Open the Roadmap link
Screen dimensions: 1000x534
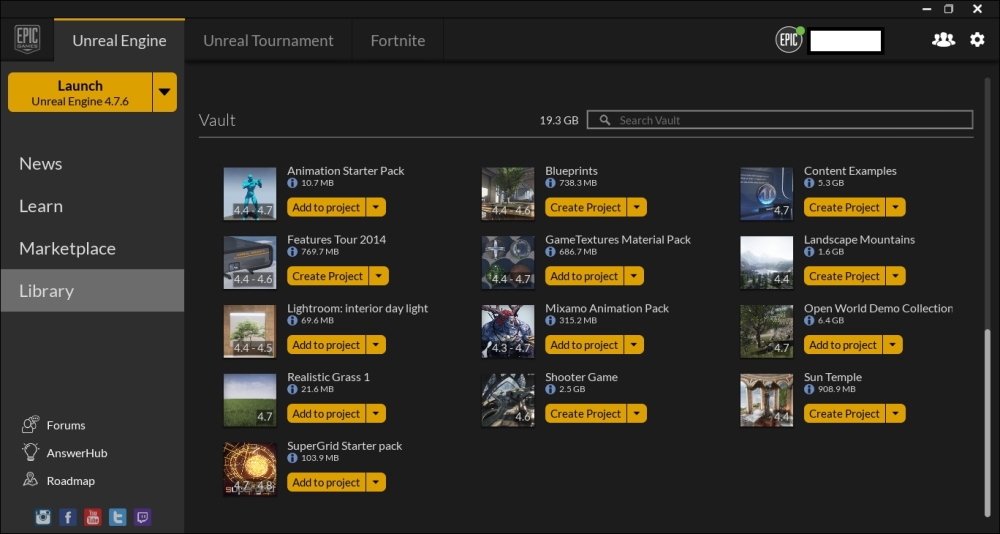[x=70, y=480]
